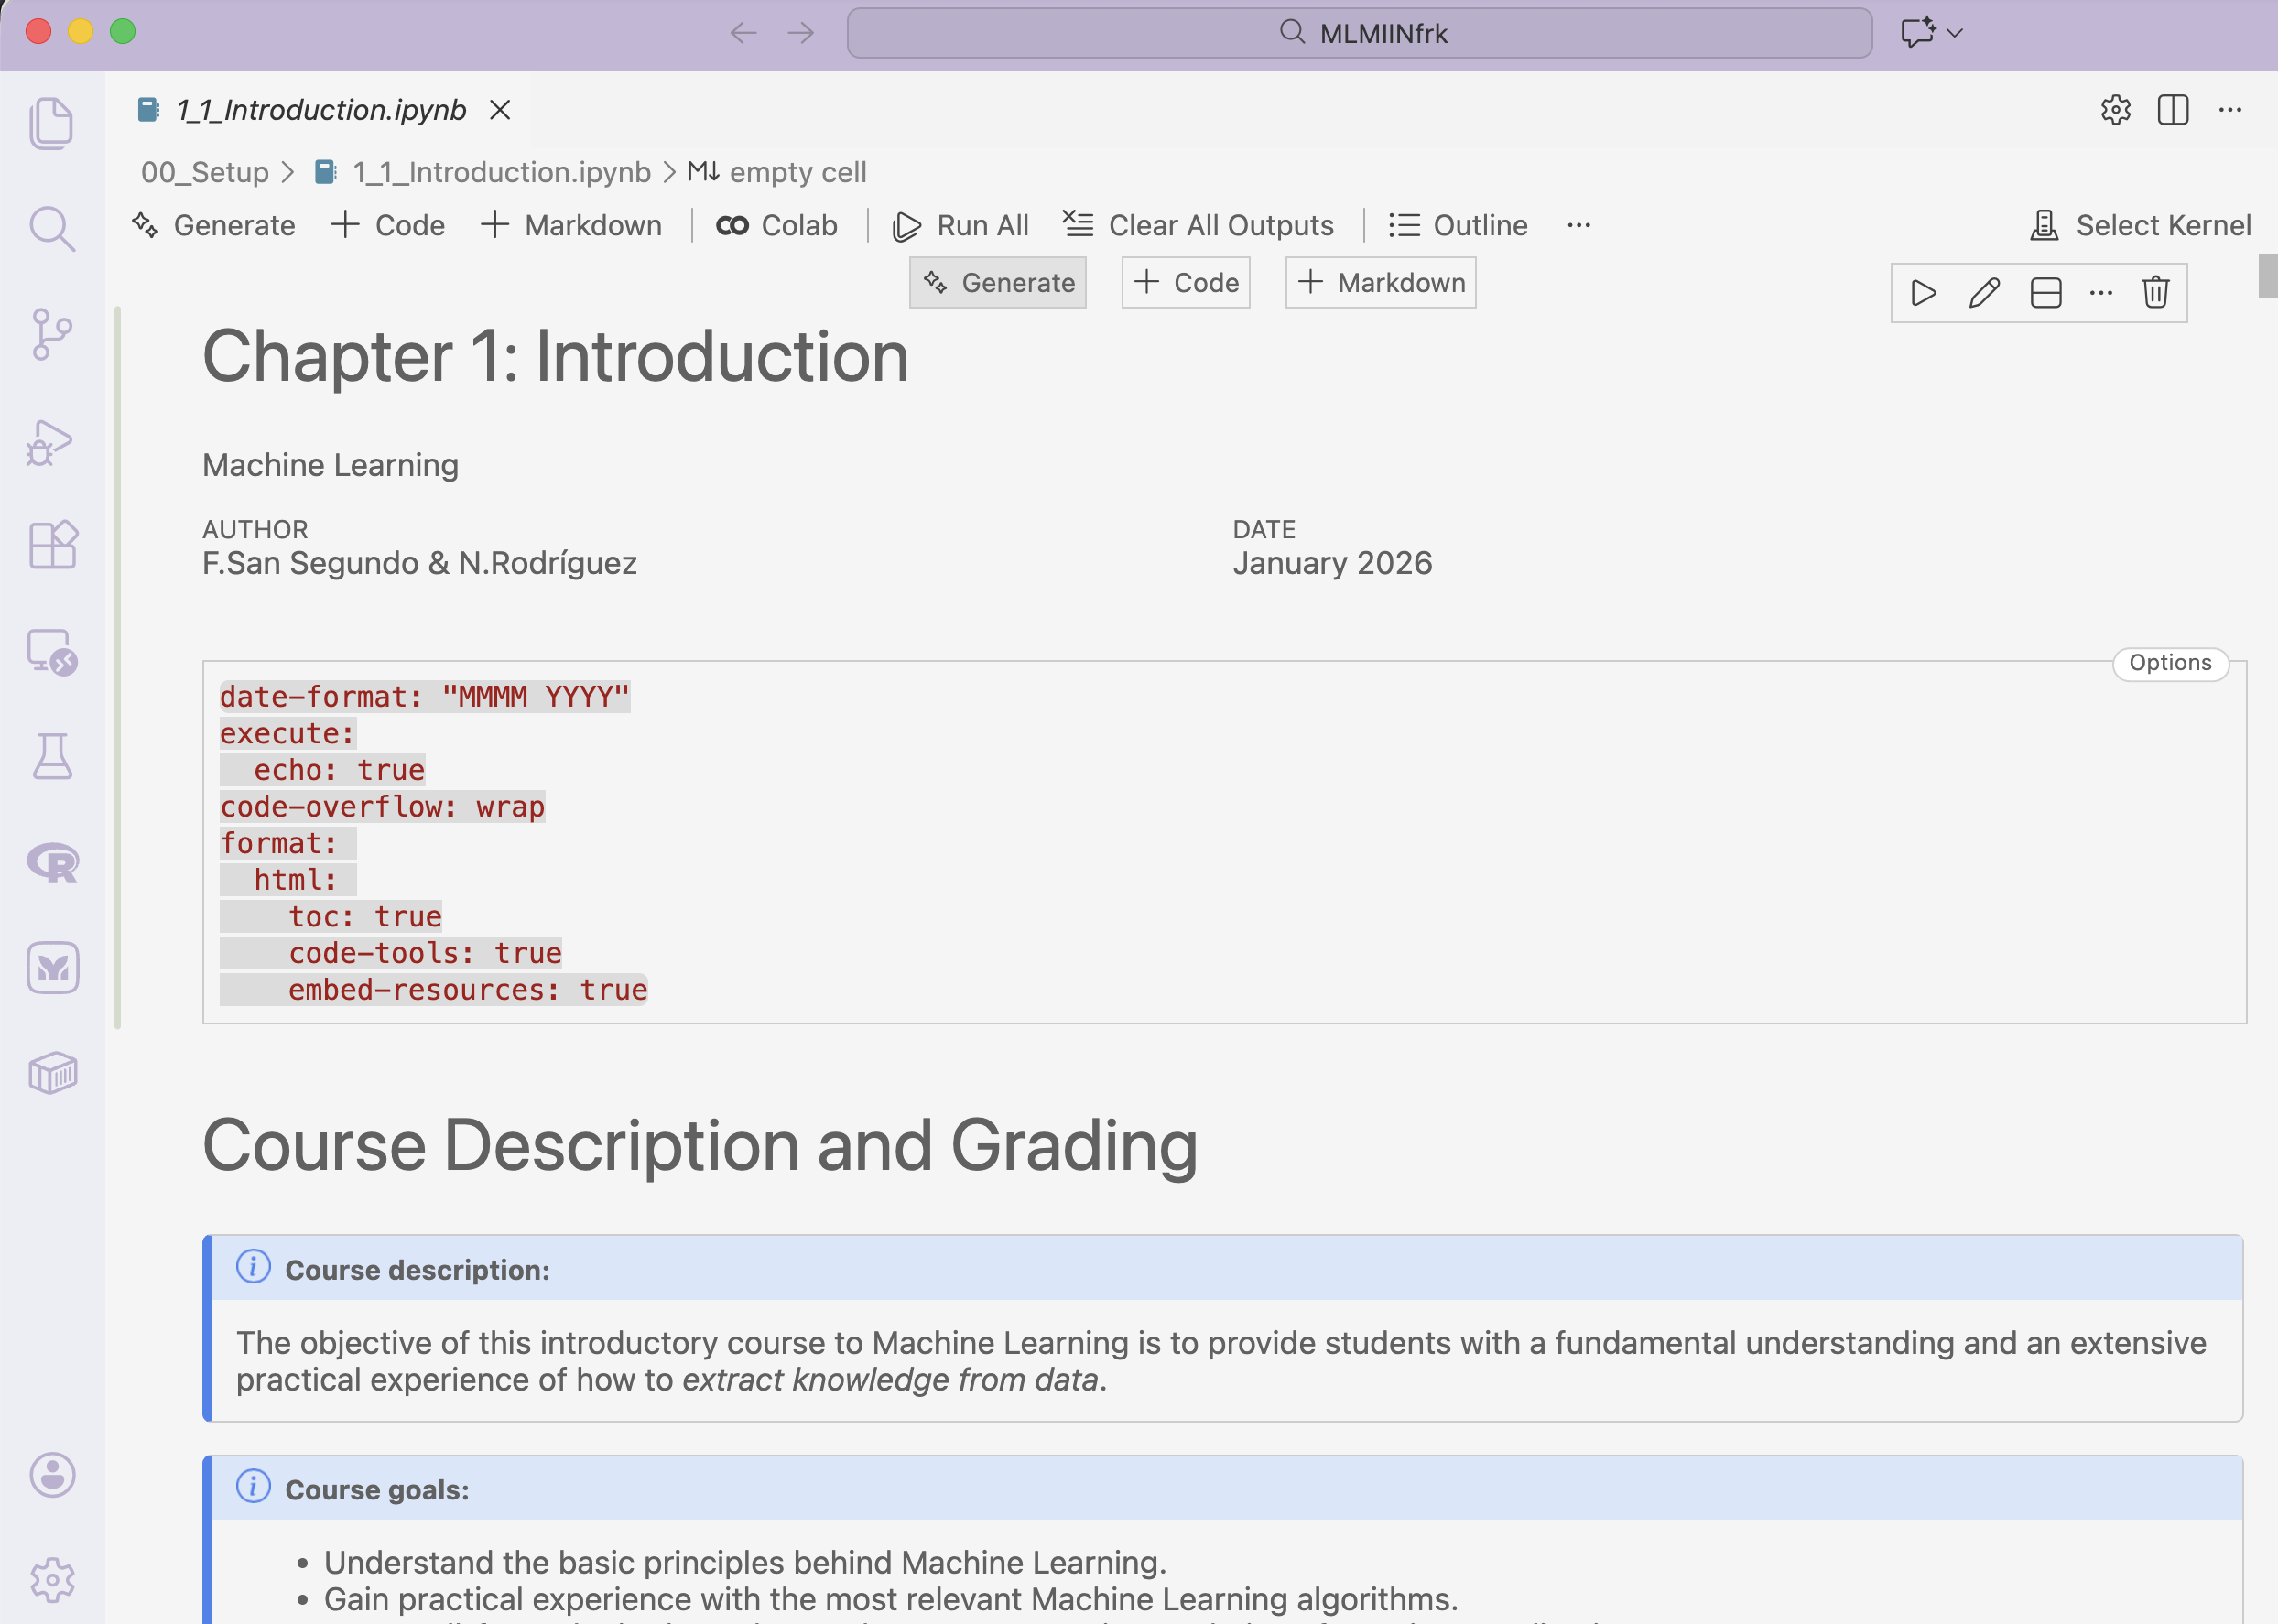Open more actions ellipsis in notebook toolbar
Viewport: 2278px width, 1624px height.
click(x=1579, y=226)
